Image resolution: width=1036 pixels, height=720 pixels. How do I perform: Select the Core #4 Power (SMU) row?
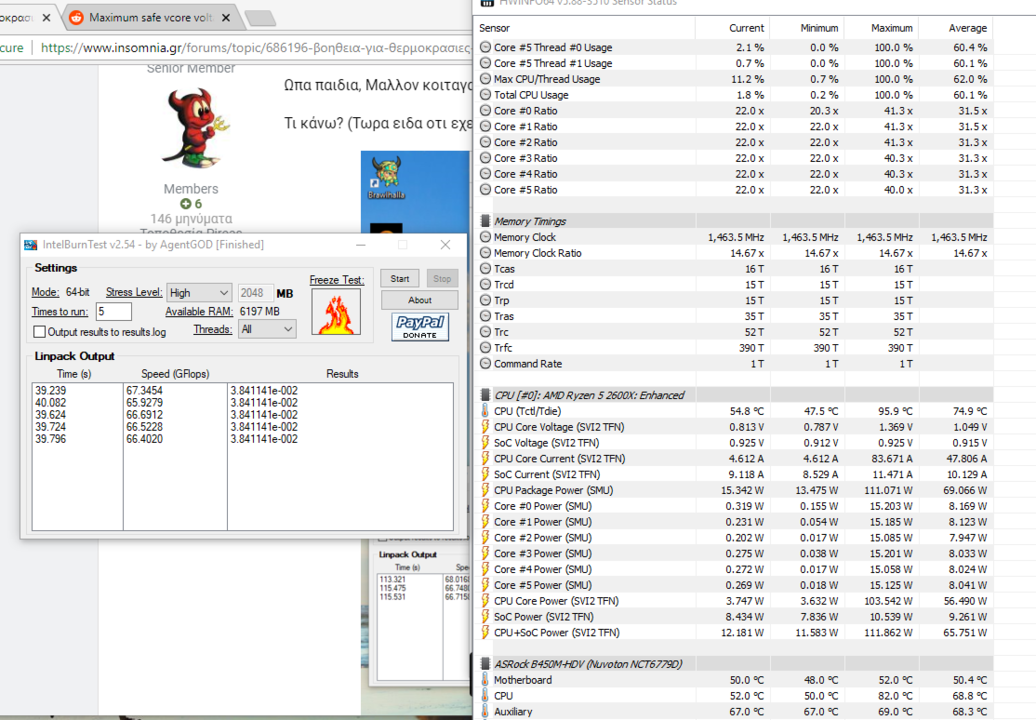(735, 569)
